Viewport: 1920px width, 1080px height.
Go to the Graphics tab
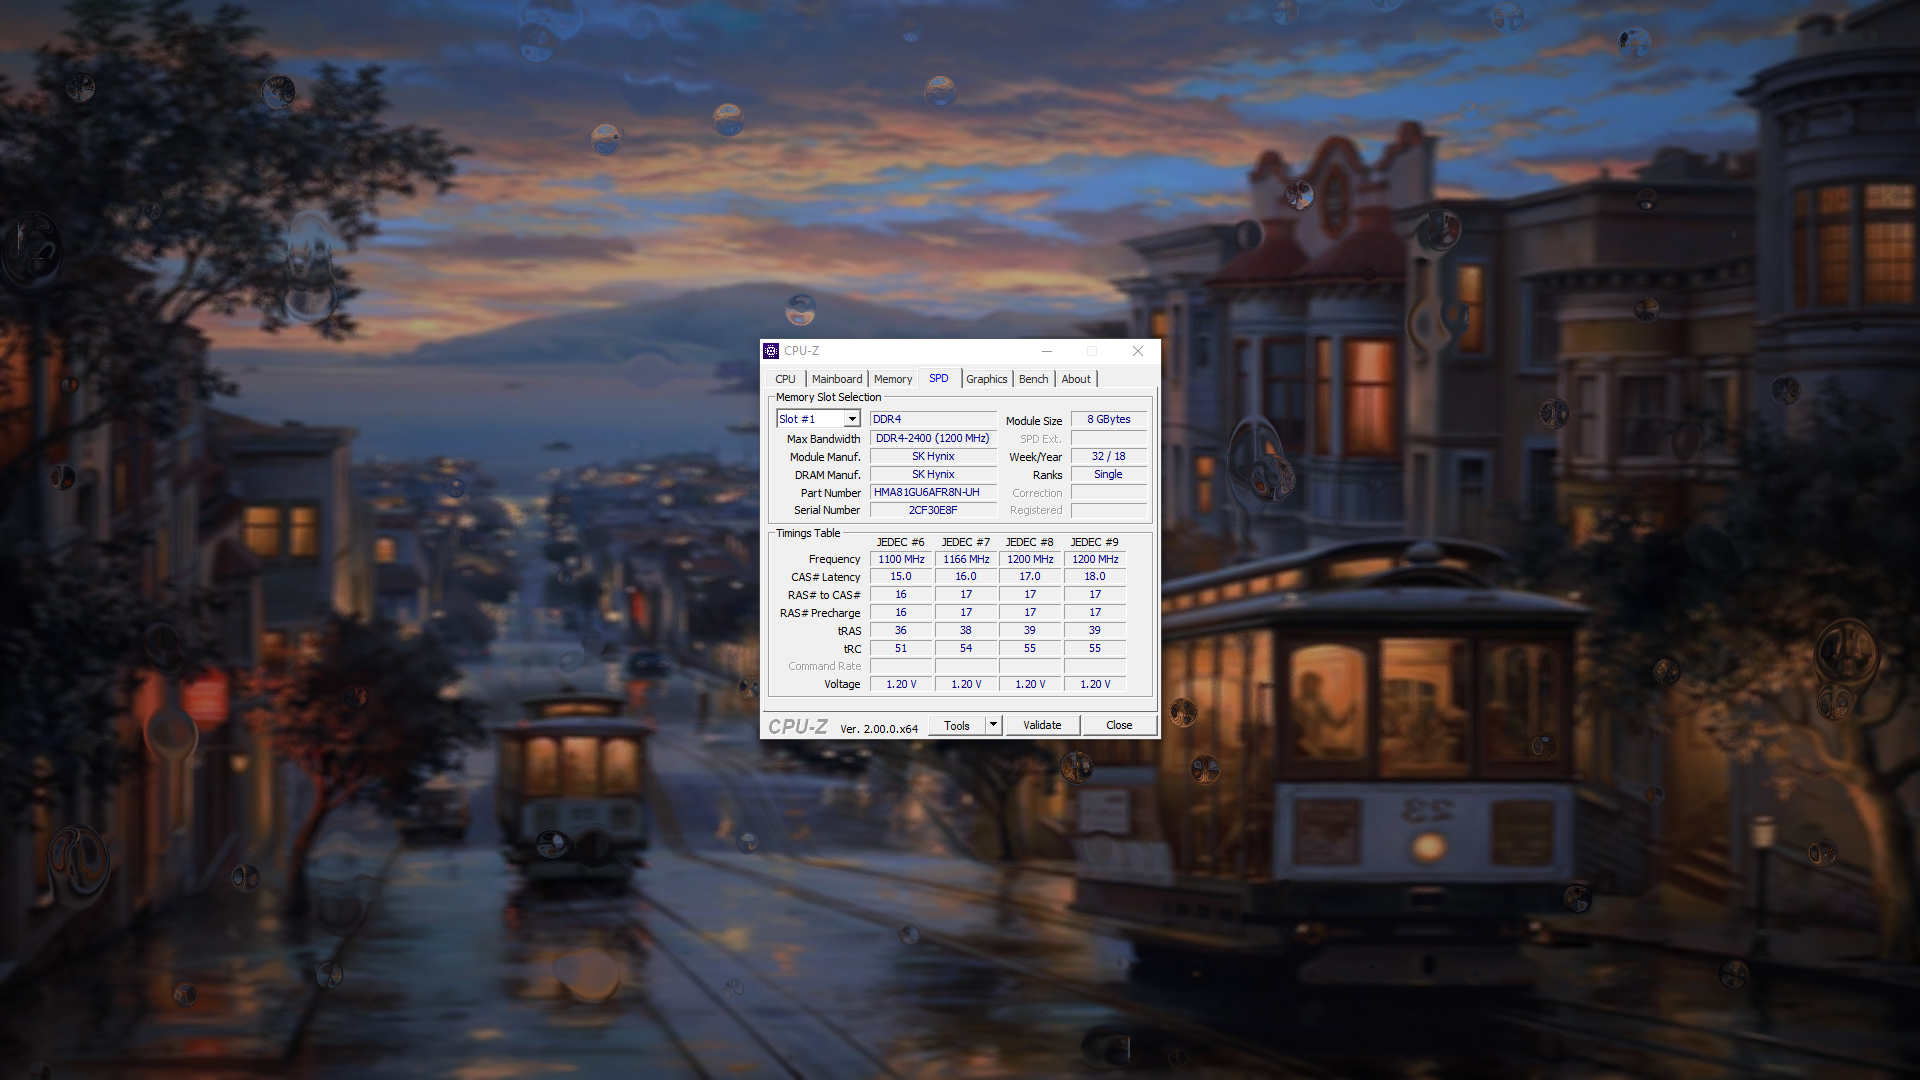[x=986, y=379]
